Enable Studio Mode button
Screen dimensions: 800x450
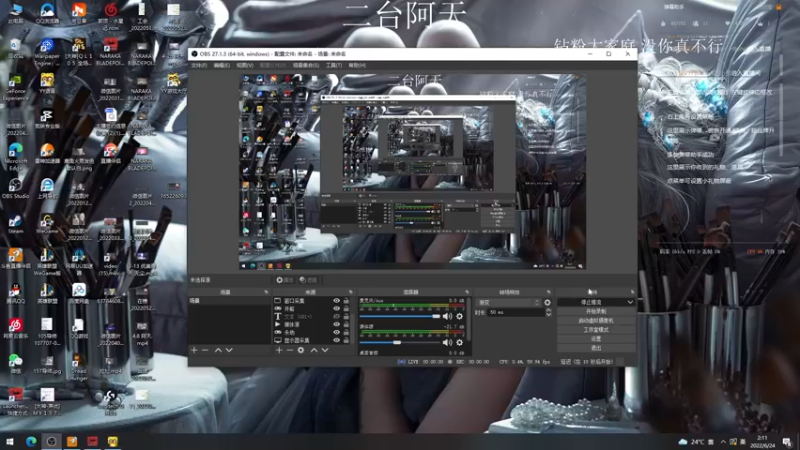[596, 330]
